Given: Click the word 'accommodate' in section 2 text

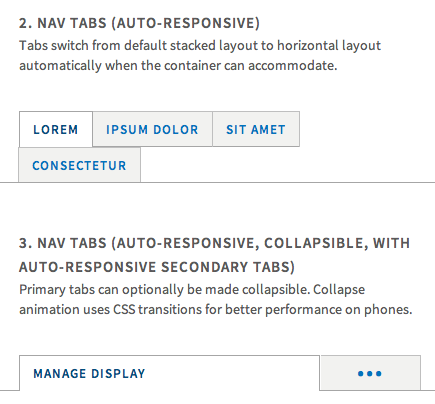Looking at the screenshot, I should (291, 66).
